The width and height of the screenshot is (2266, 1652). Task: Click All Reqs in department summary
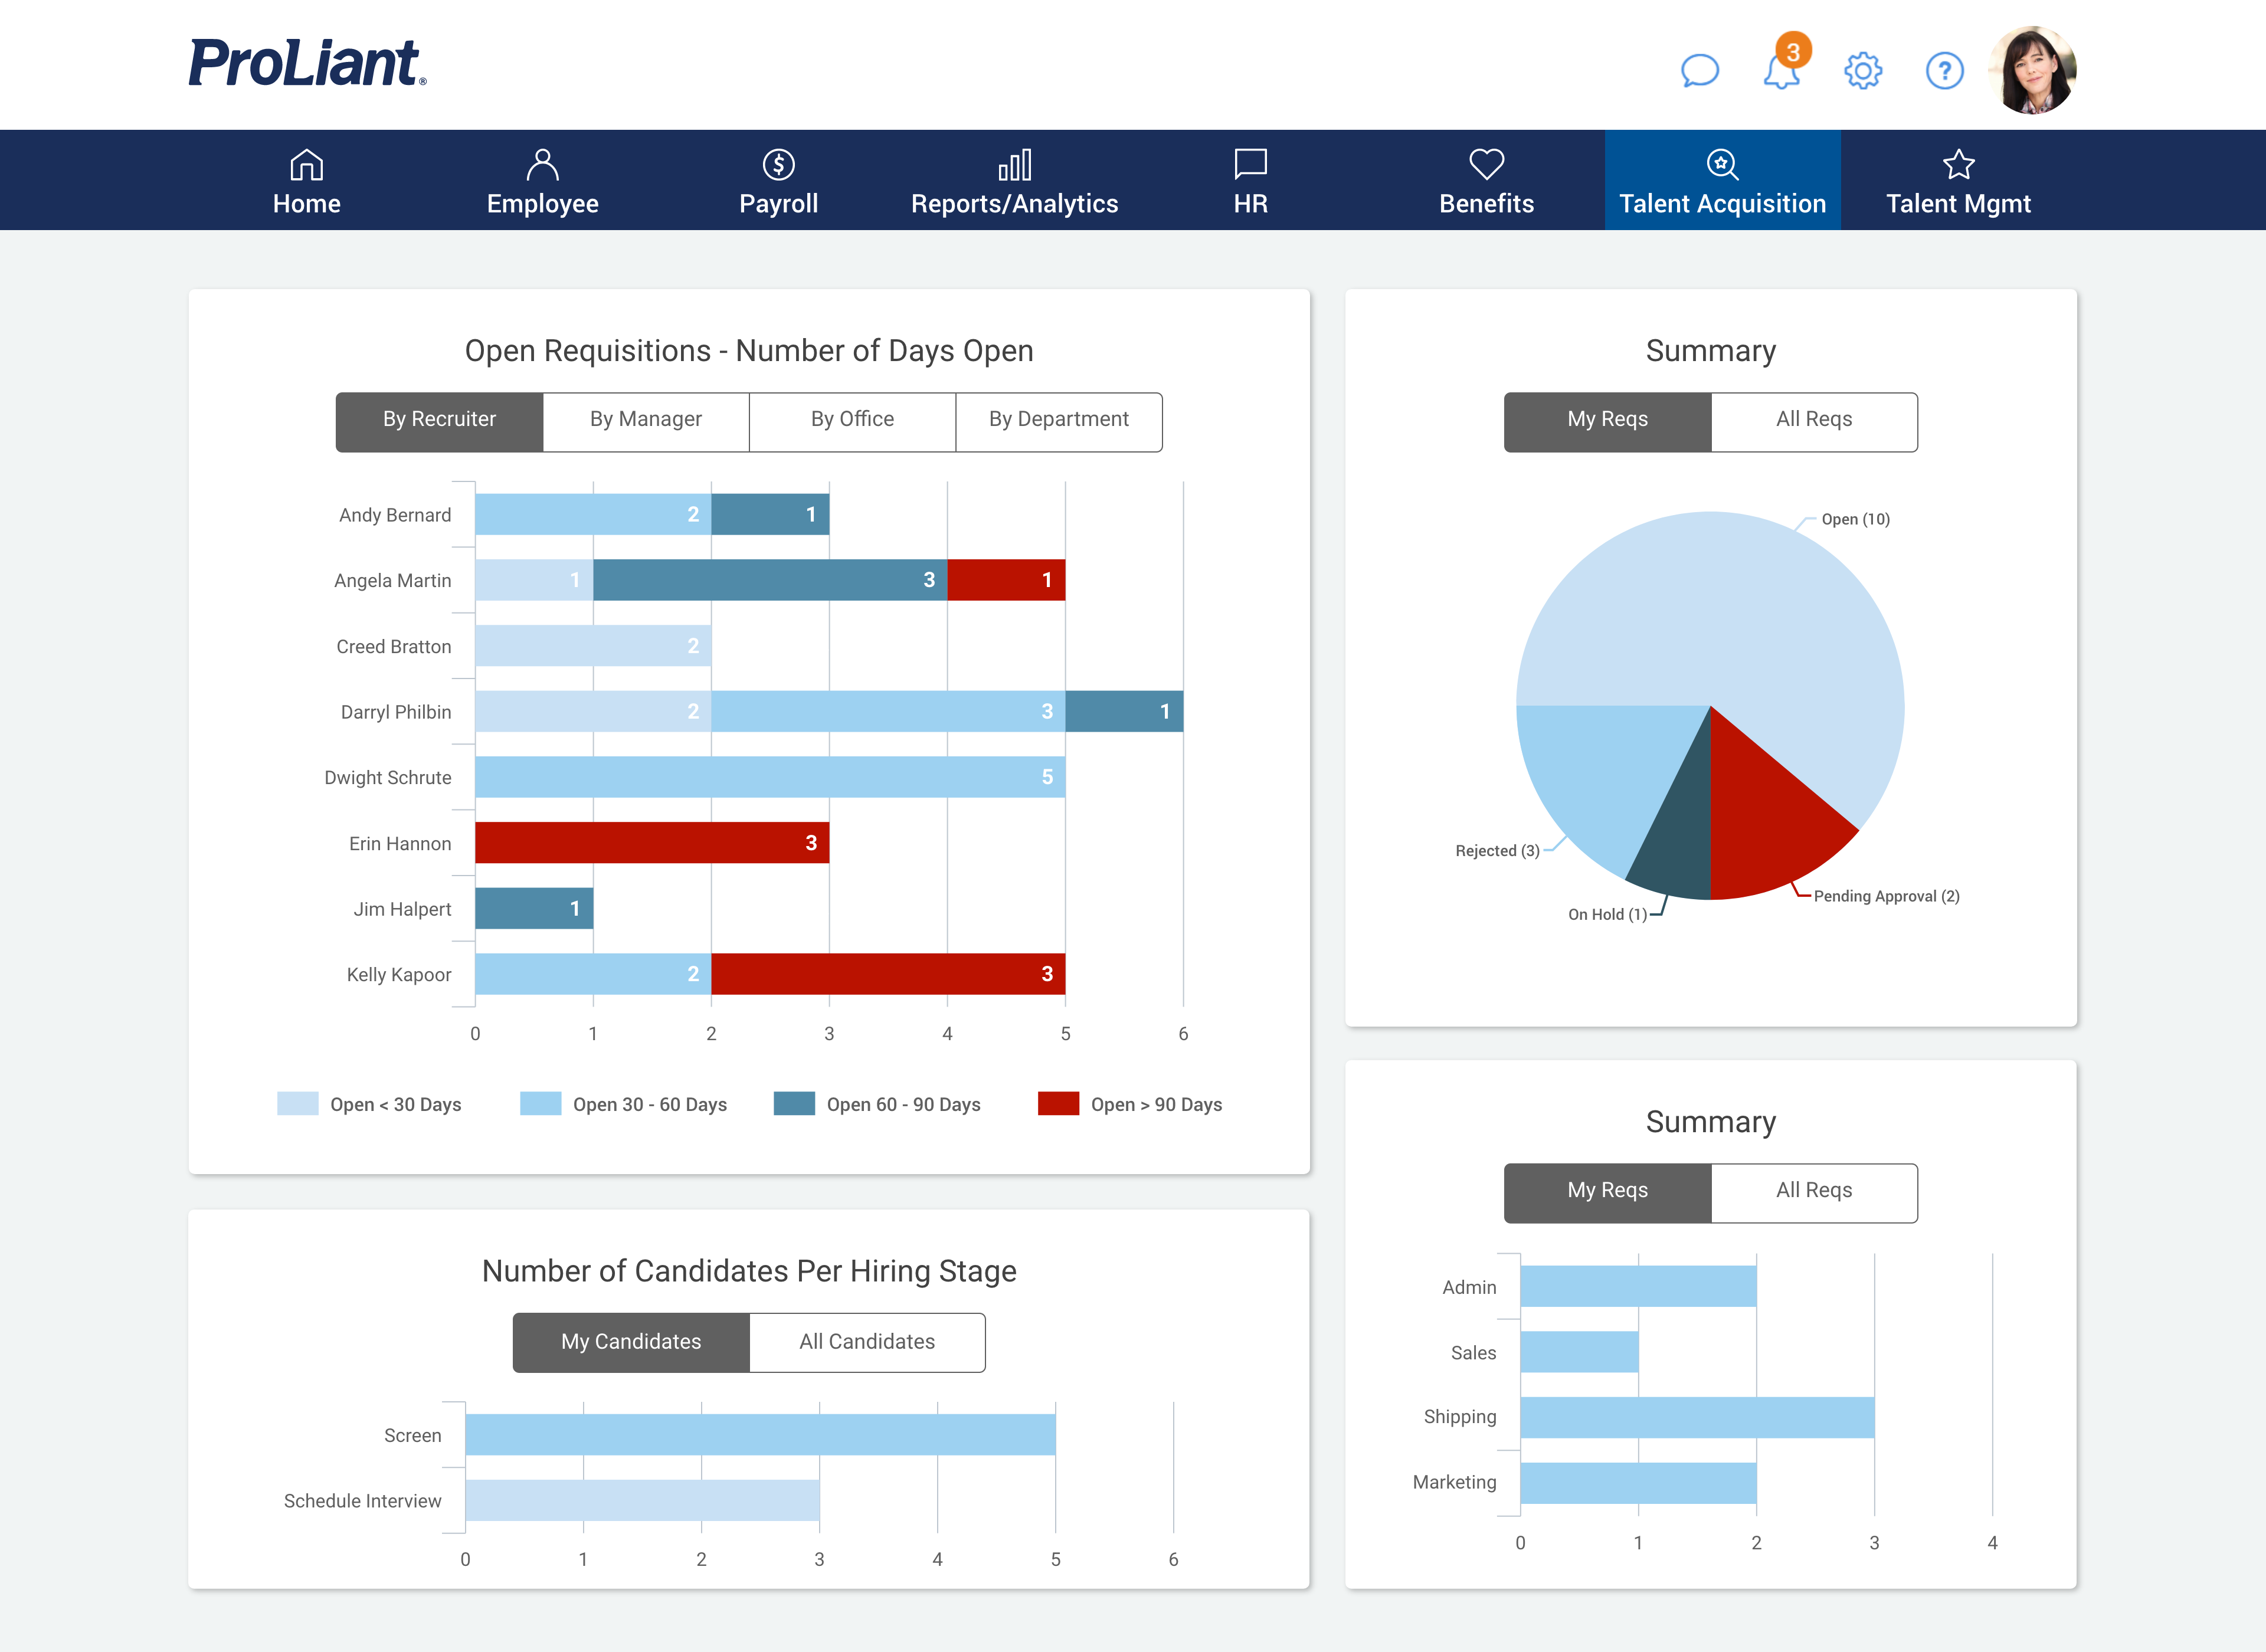point(1814,1191)
